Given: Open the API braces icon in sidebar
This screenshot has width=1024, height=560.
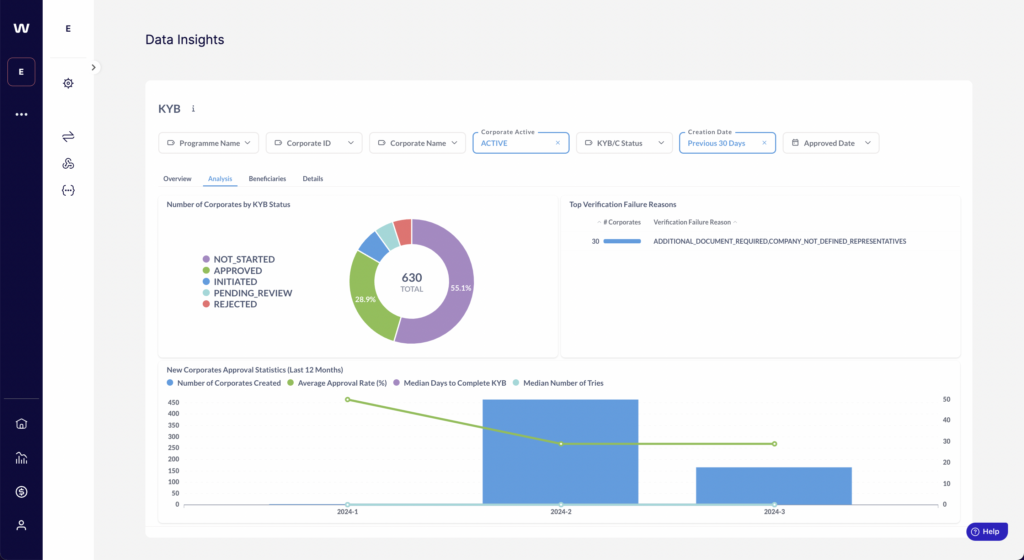Looking at the screenshot, I should click(x=68, y=190).
